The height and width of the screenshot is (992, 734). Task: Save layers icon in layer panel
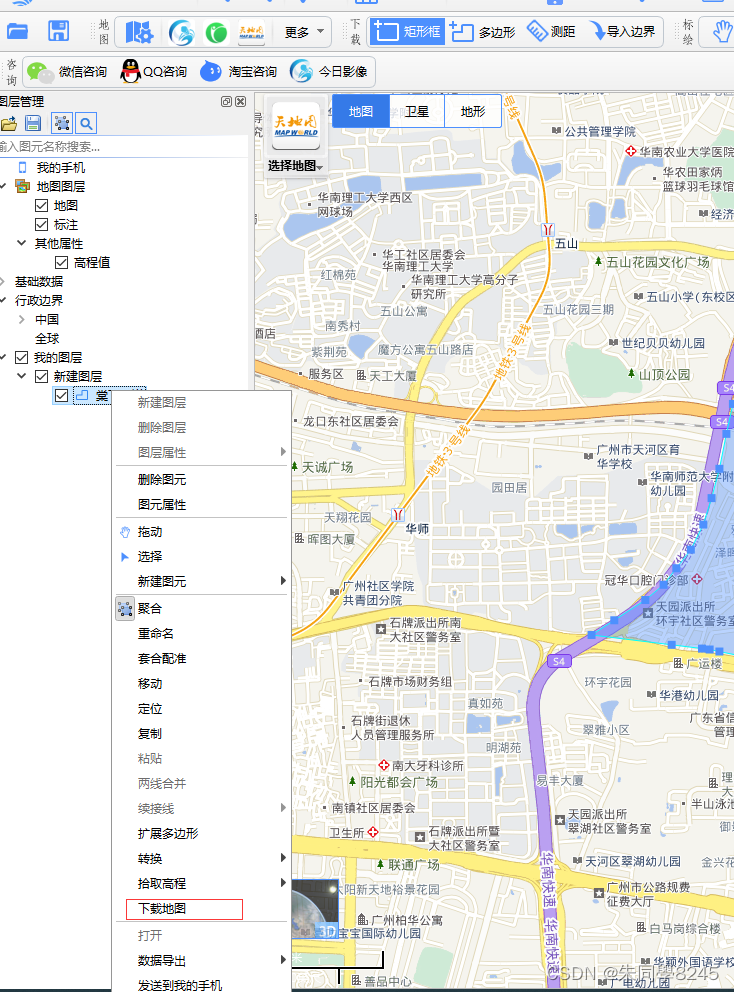33,123
